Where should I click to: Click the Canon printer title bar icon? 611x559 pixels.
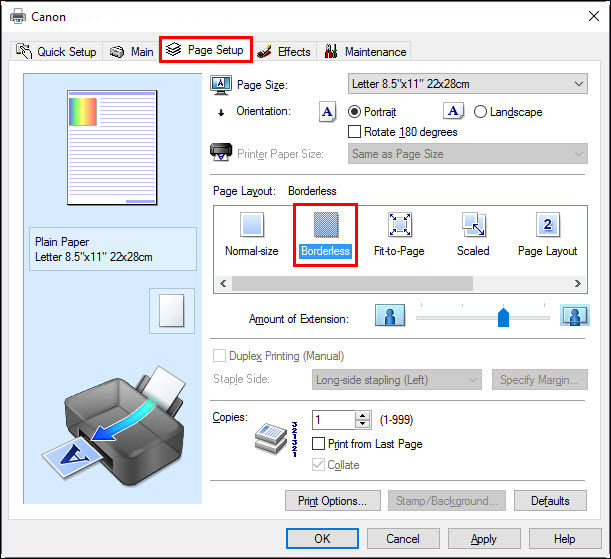point(18,16)
